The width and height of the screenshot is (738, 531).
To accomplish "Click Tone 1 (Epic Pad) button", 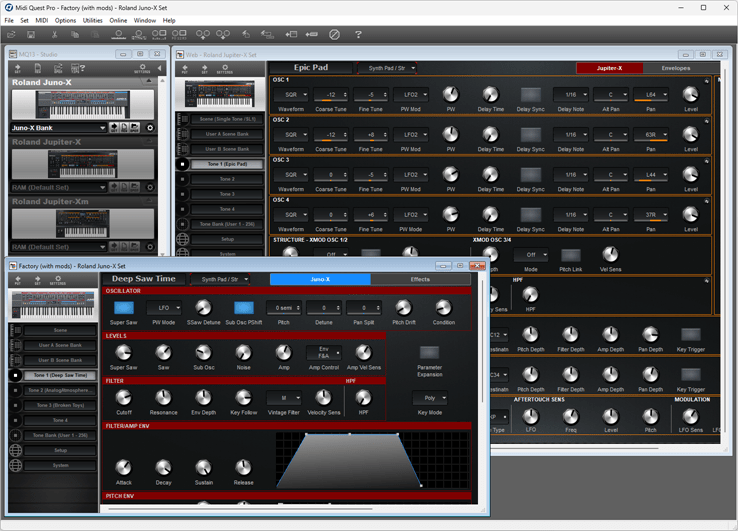I will 227,164.
